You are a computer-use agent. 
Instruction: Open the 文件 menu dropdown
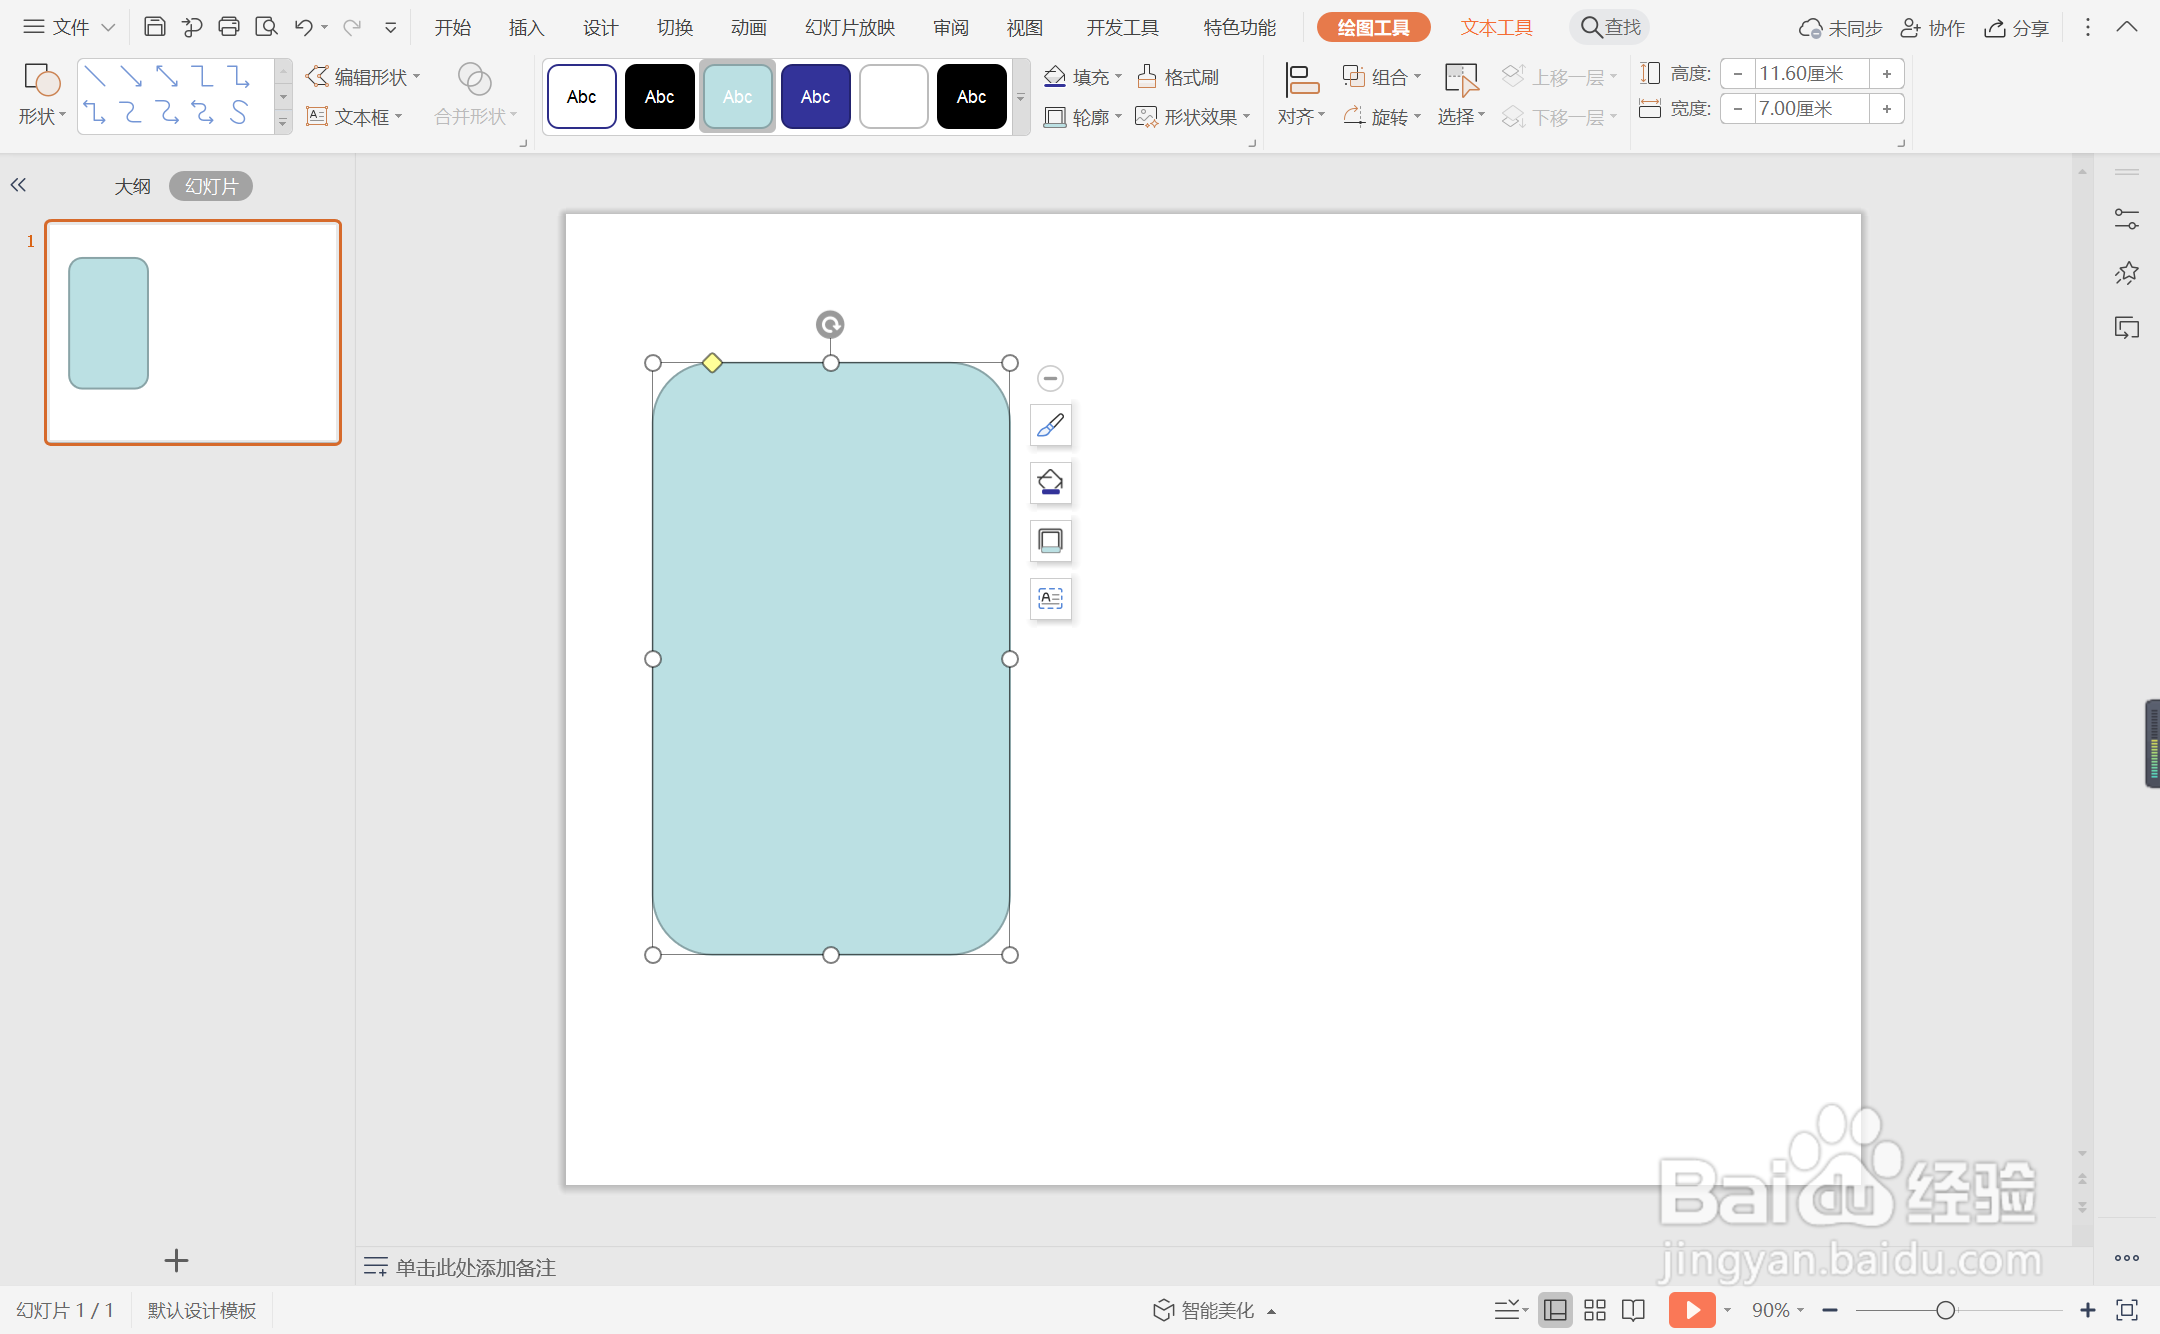(x=69, y=27)
